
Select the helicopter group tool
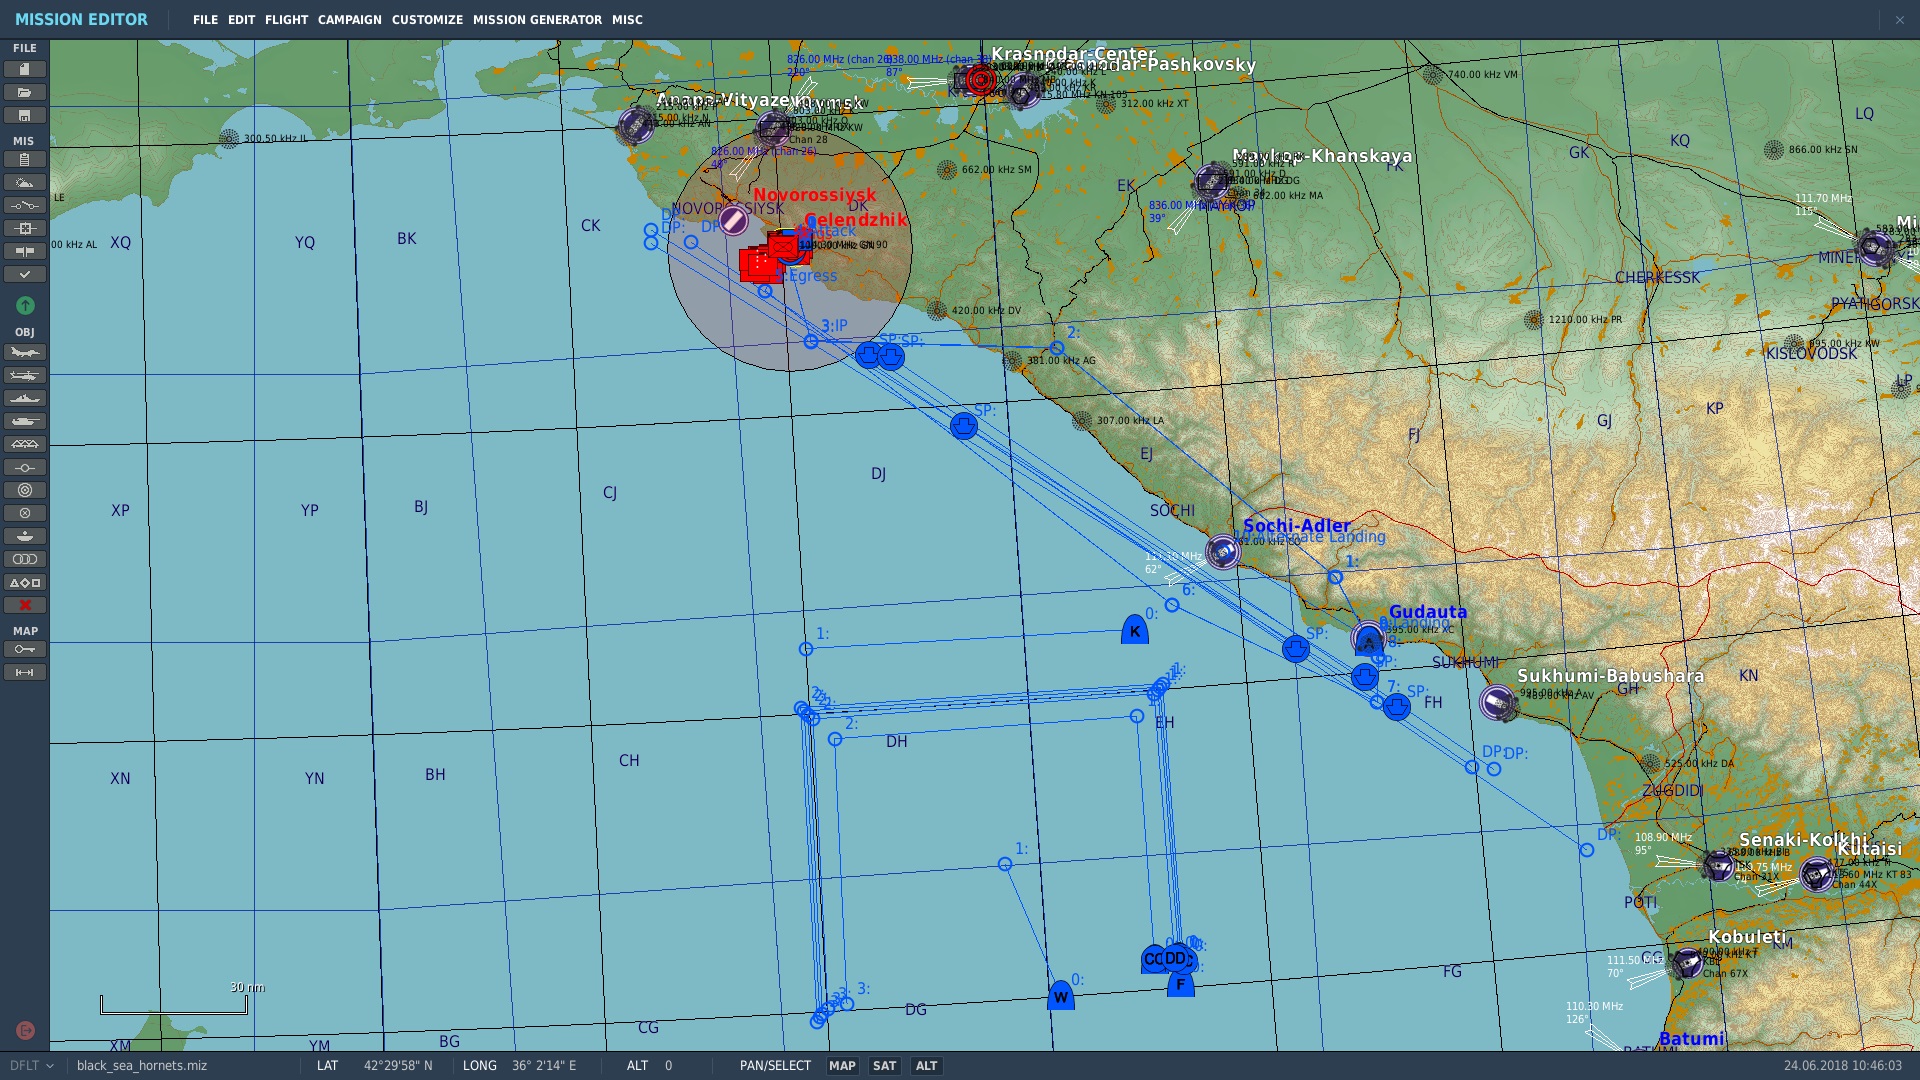25,376
